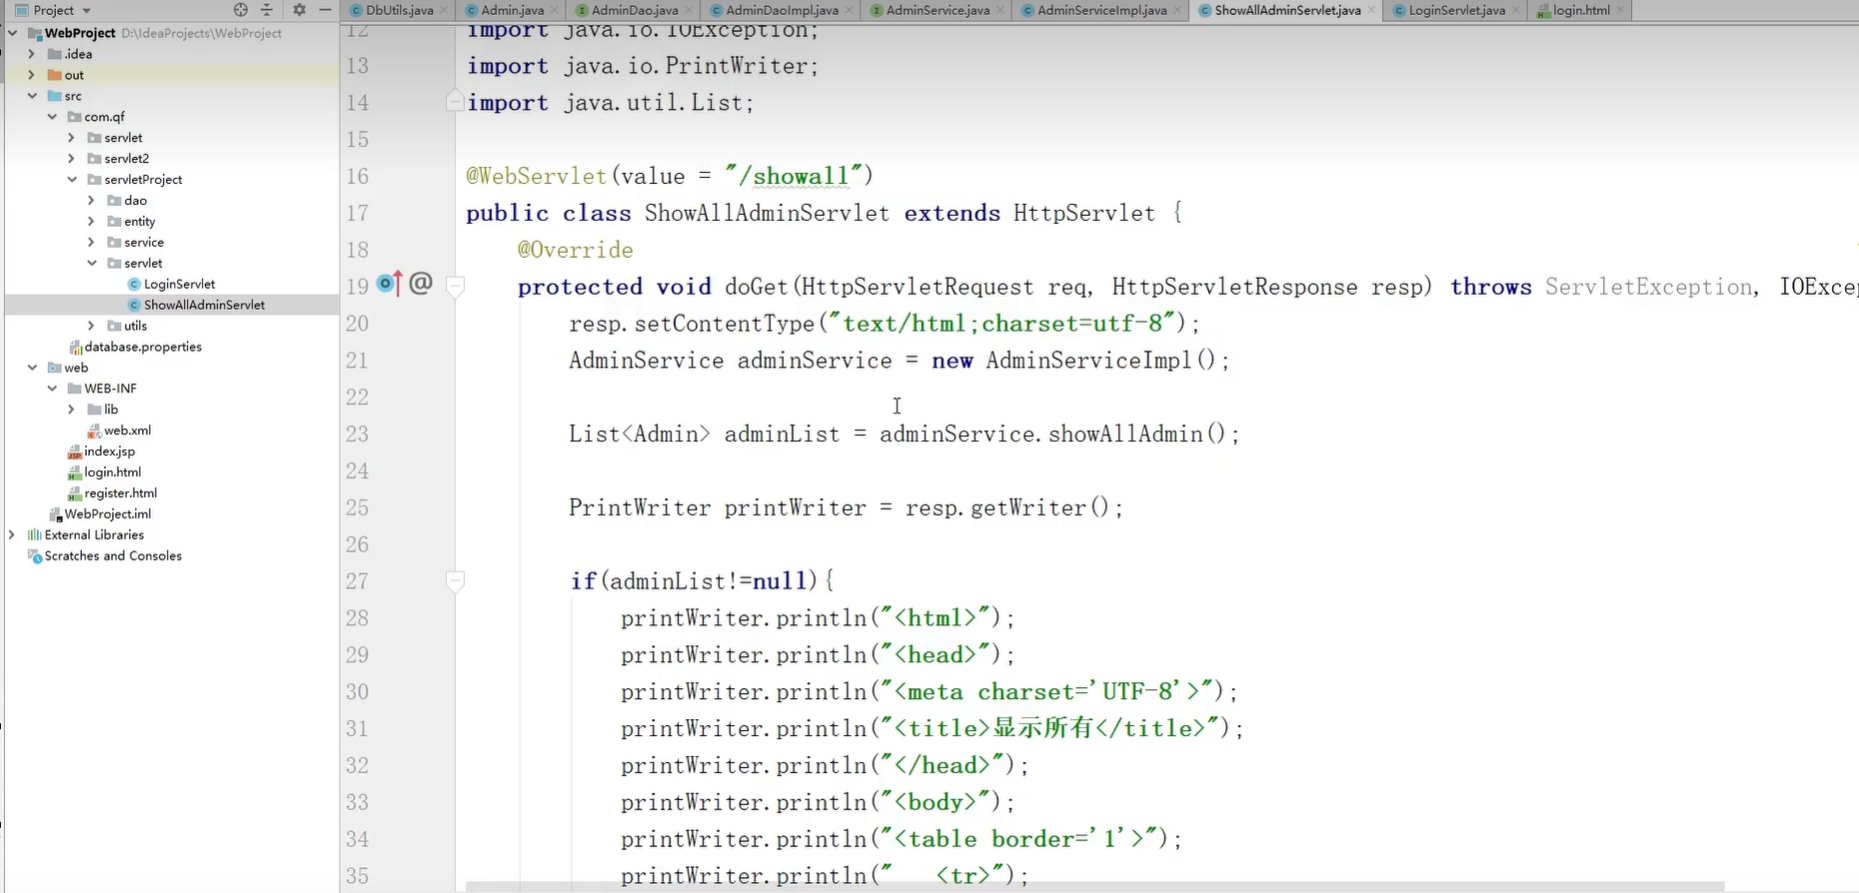Fold the if block at line 27
This screenshot has width=1859, height=893.
[x=455, y=581]
